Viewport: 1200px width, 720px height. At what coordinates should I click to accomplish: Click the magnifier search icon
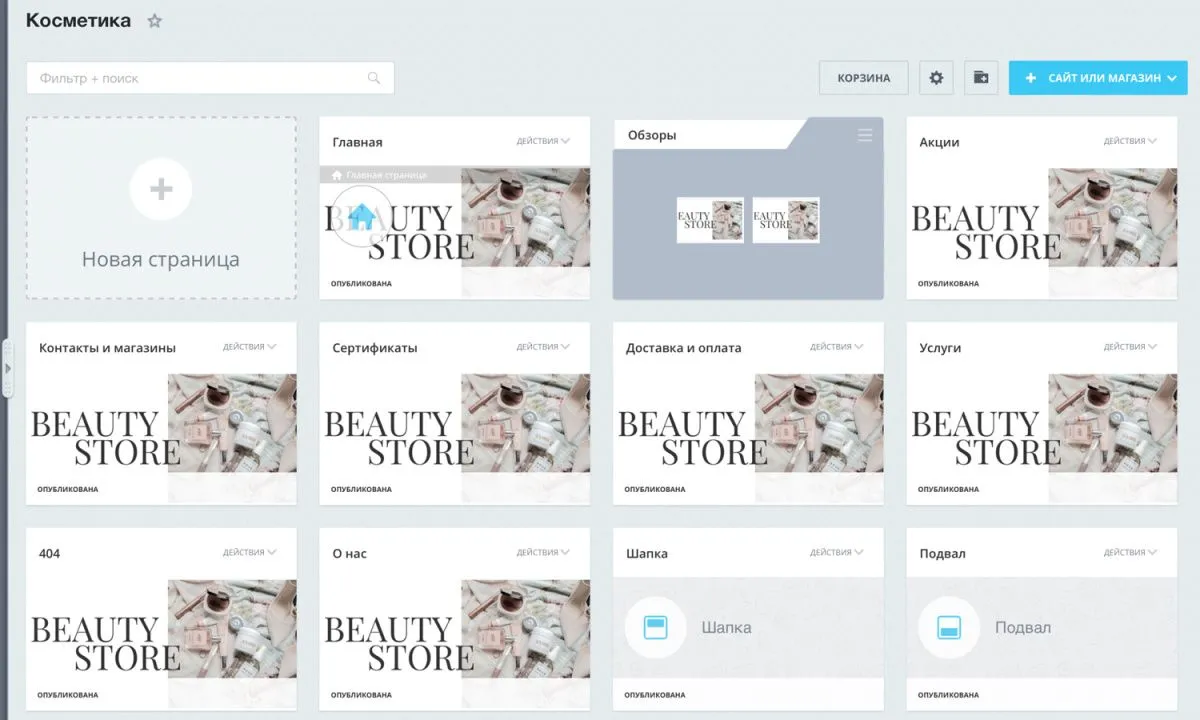[374, 78]
